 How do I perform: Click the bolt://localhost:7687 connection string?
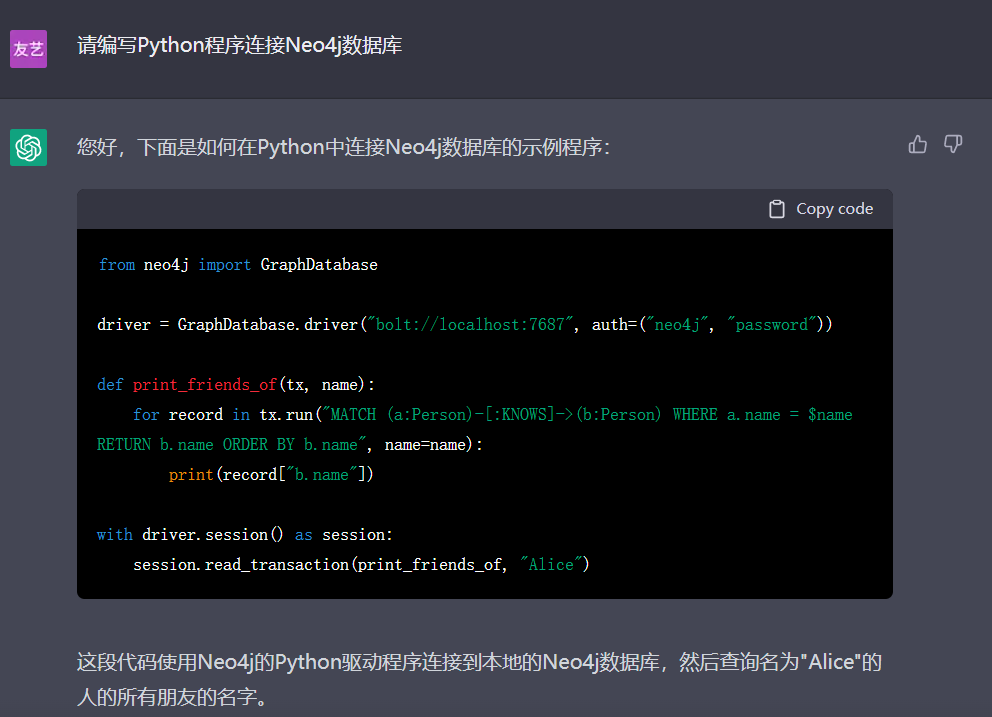[470, 325]
